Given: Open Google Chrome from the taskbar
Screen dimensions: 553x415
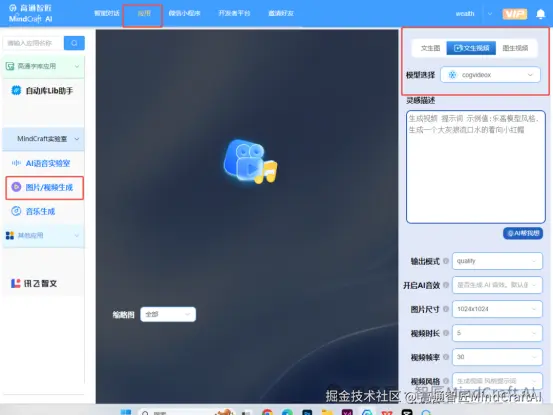Looking at the screenshot, I should tap(267, 412).
